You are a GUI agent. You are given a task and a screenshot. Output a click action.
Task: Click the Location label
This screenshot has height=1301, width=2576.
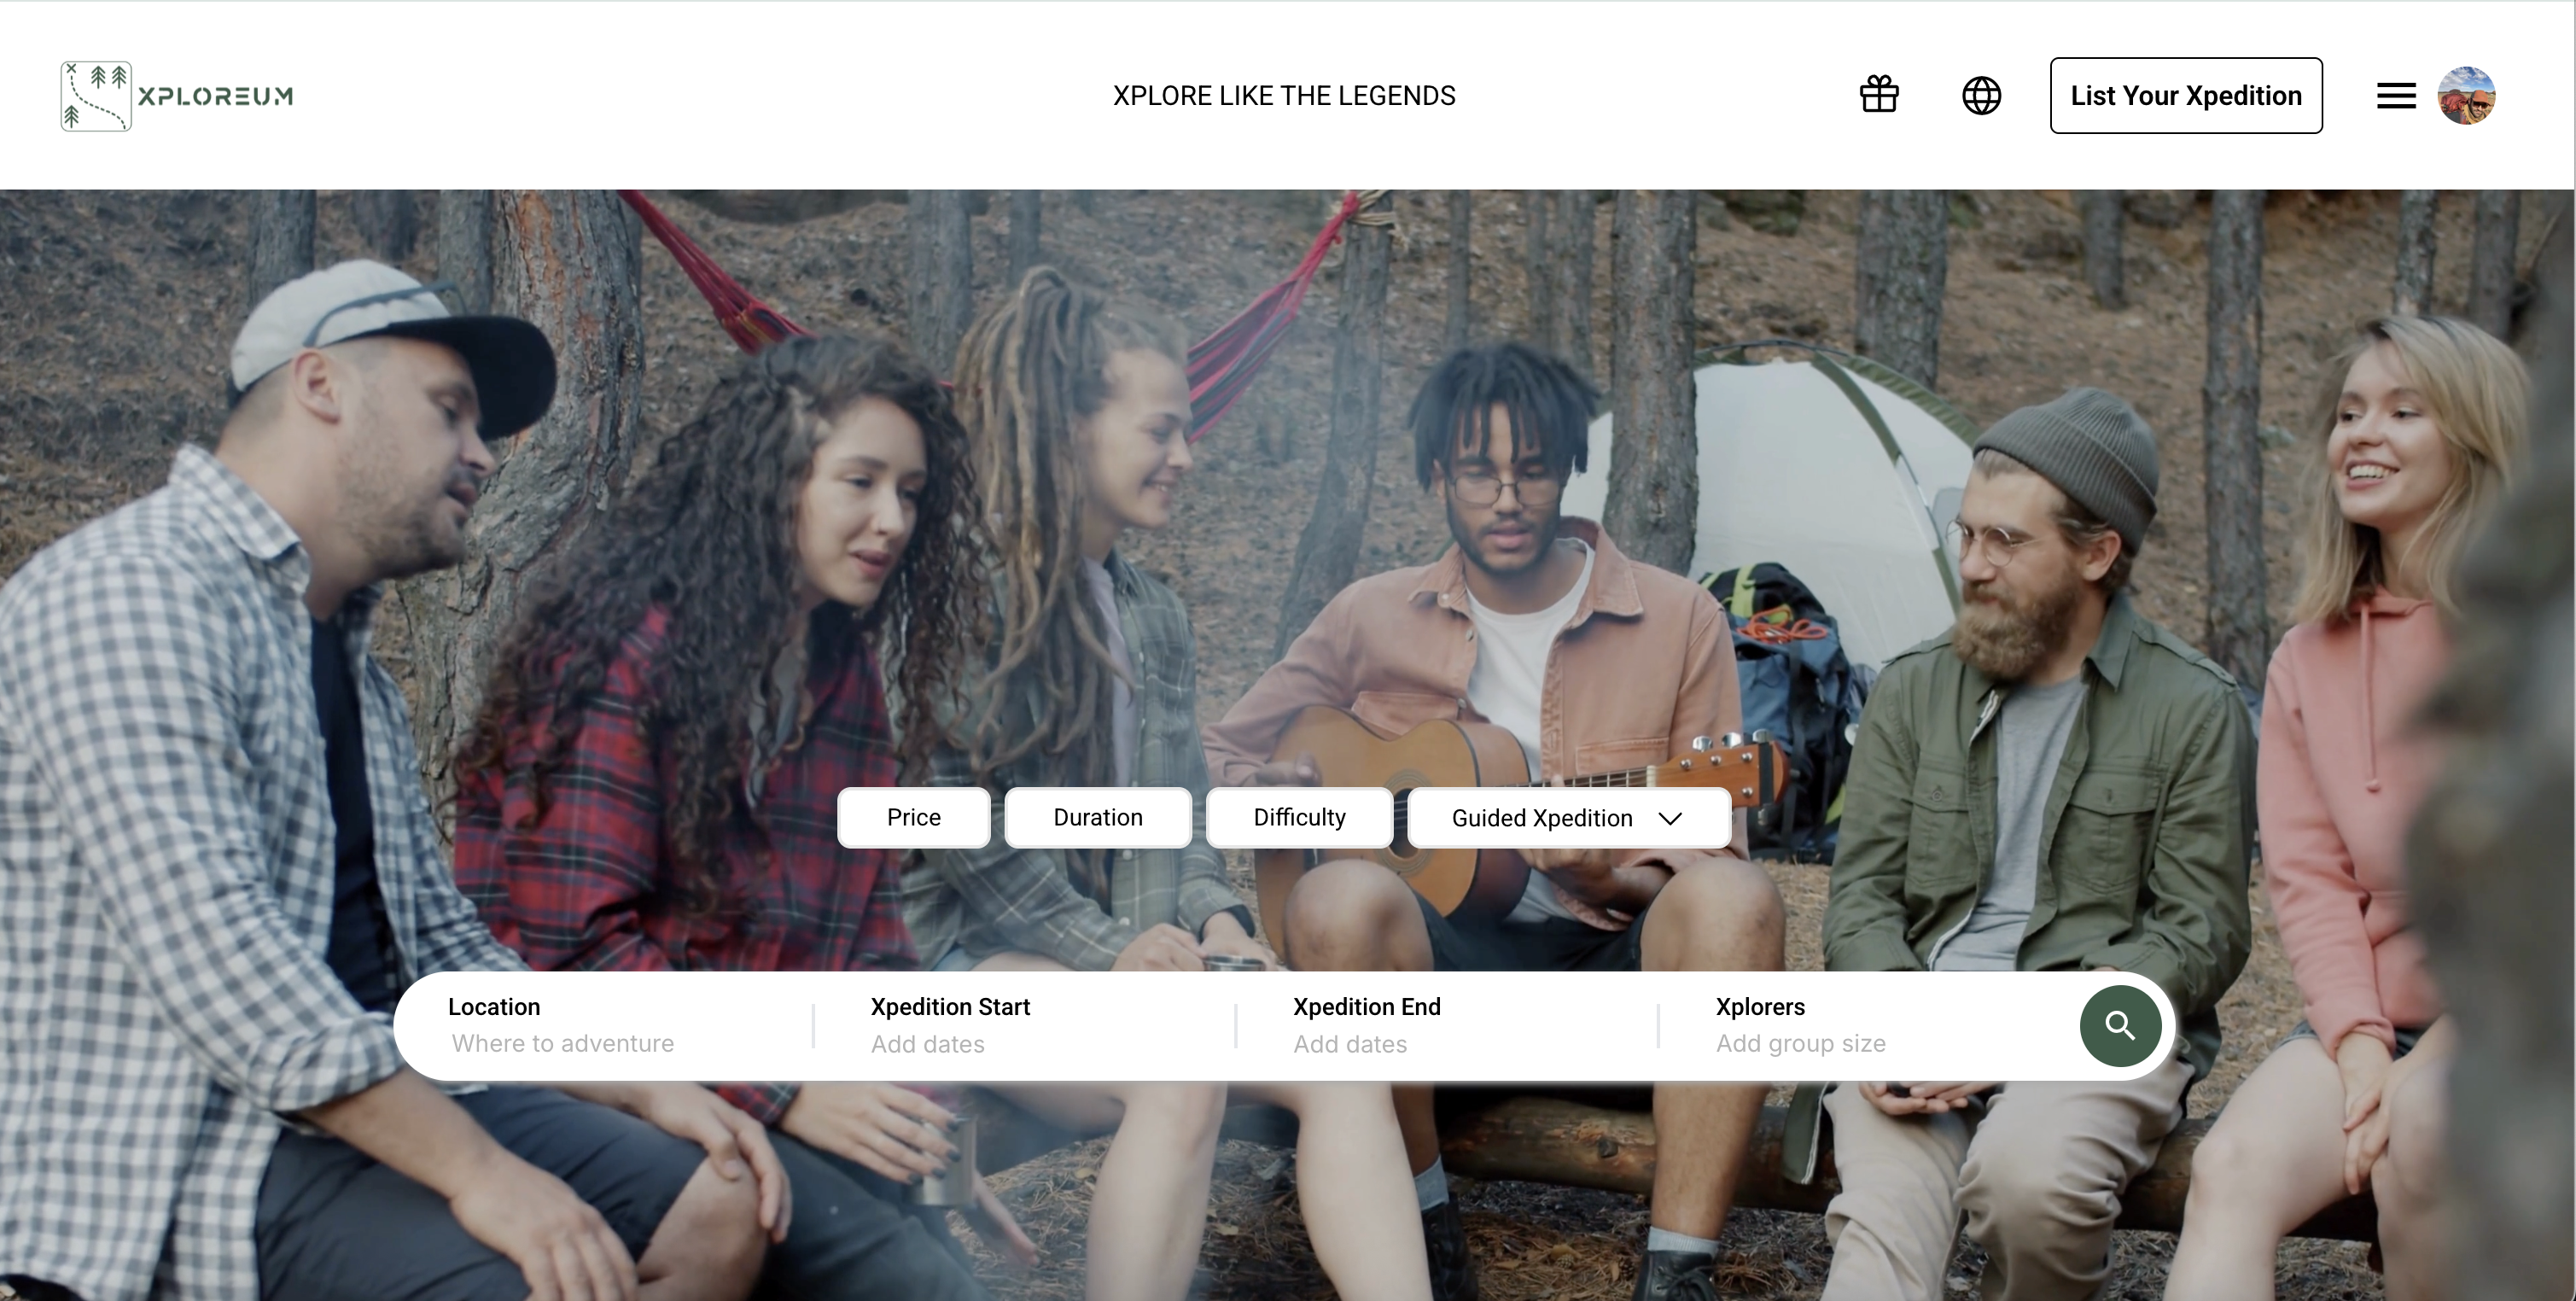click(494, 1006)
